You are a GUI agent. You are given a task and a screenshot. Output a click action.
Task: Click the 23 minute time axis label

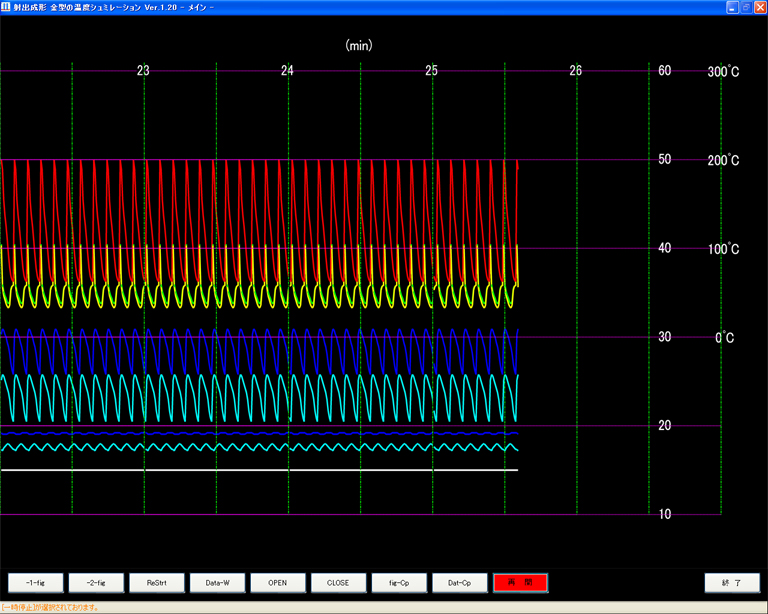coord(143,71)
